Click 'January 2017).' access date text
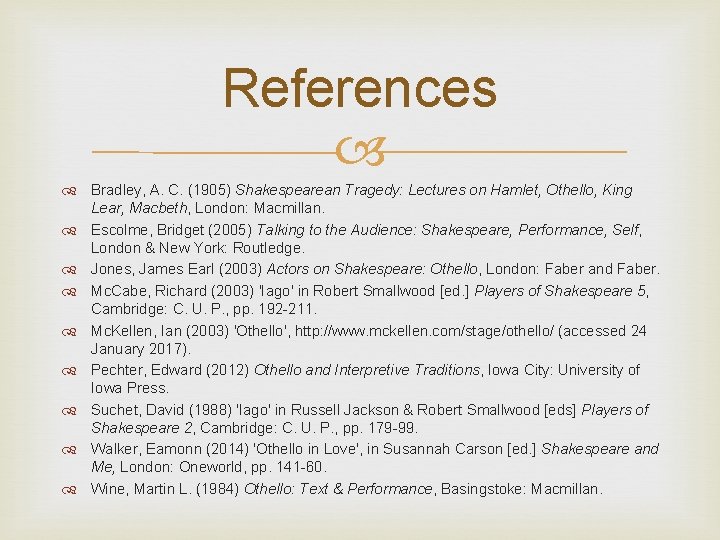Image resolution: width=720 pixels, height=540 pixels. [x=141, y=349]
